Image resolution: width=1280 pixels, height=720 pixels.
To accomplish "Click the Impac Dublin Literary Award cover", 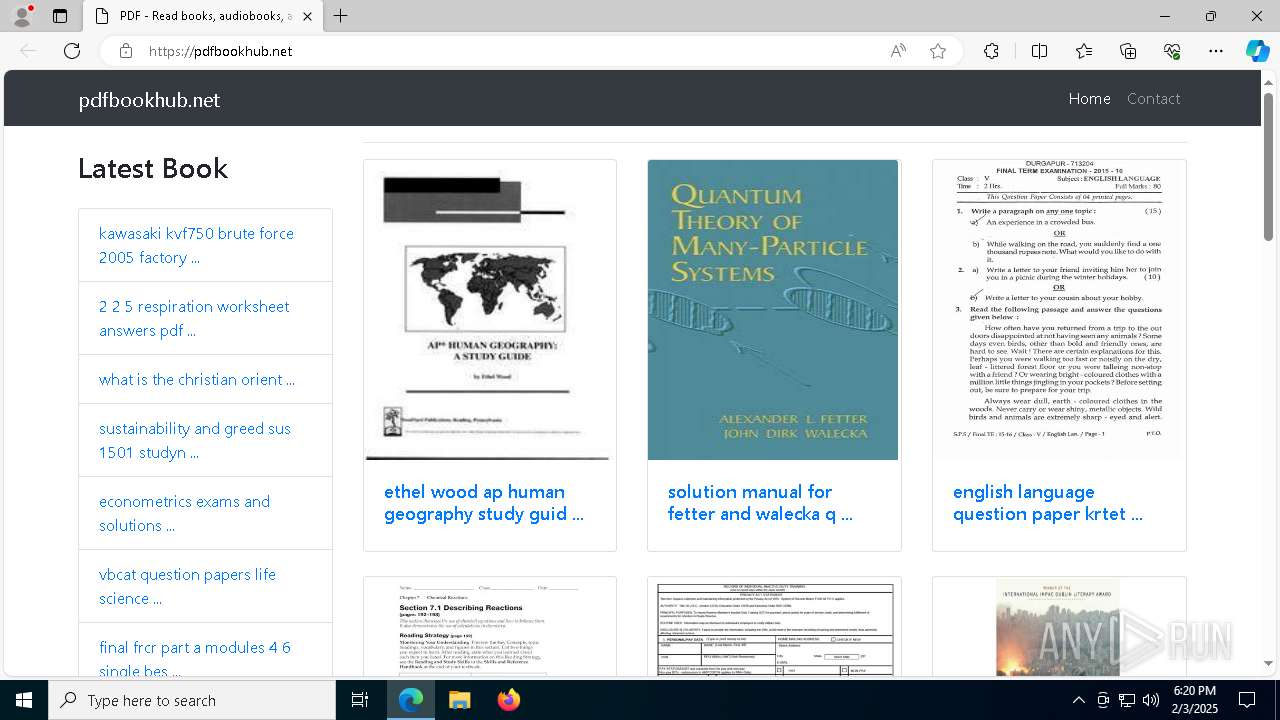I will tap(1059, 627).
